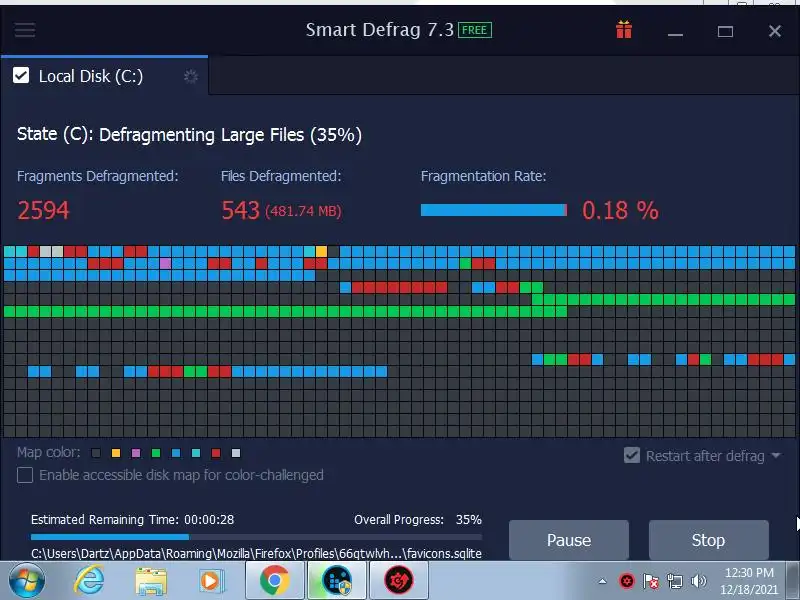The height and width of the screenshot is (600, 800).
Task: Close the Smart Defrag window
Action: click(x=774, y=32)
